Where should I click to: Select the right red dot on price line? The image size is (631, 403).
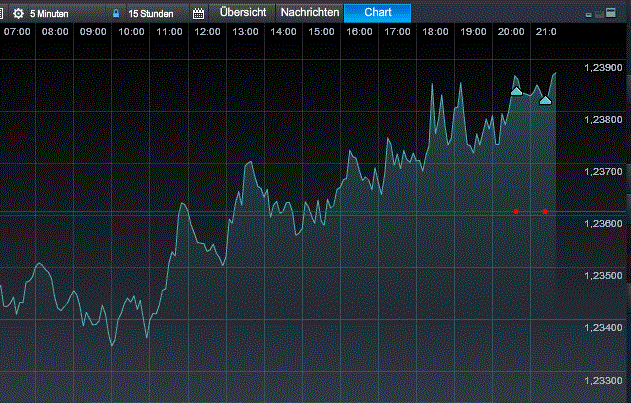coord(545,212)
